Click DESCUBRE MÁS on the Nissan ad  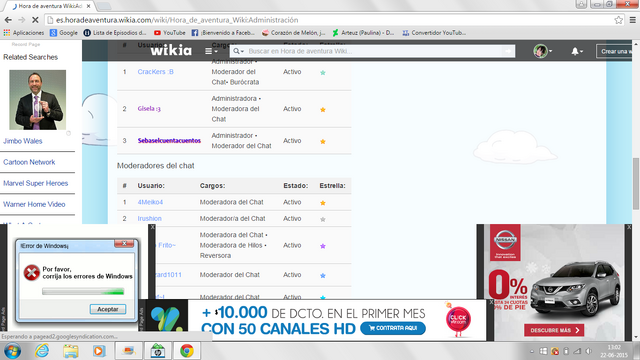(x=554, y=330)
